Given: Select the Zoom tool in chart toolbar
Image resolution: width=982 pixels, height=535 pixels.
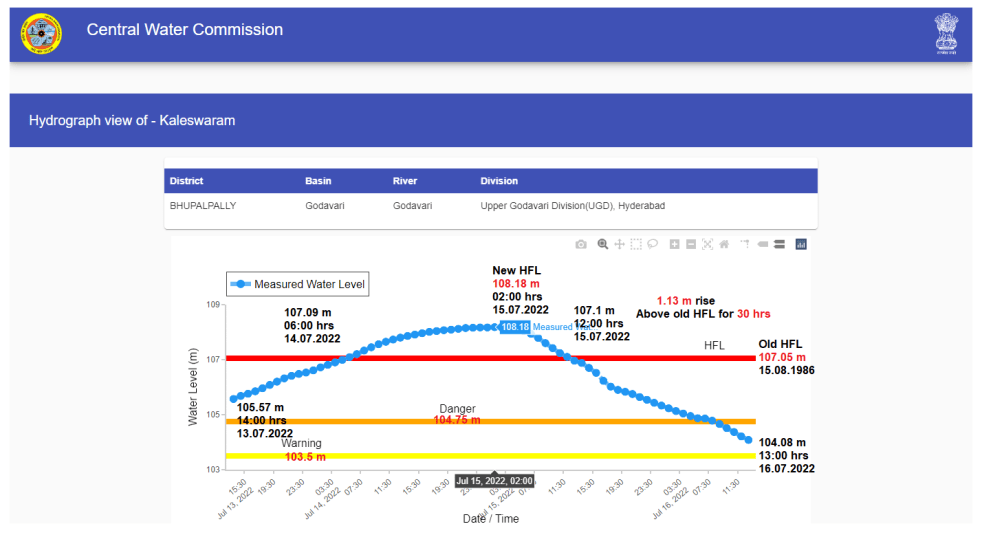Looking at the screenshot, I should 603,244.
